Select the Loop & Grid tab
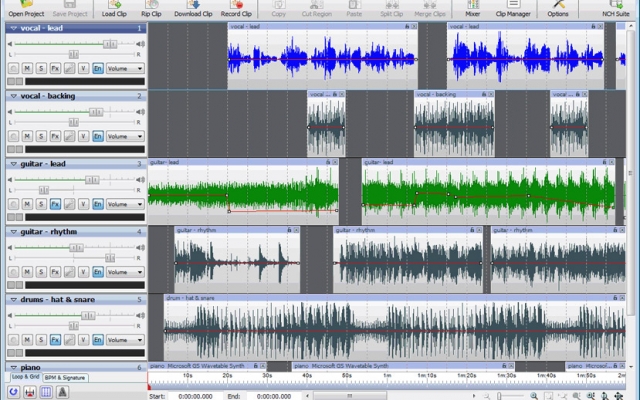 coord(25,377)
